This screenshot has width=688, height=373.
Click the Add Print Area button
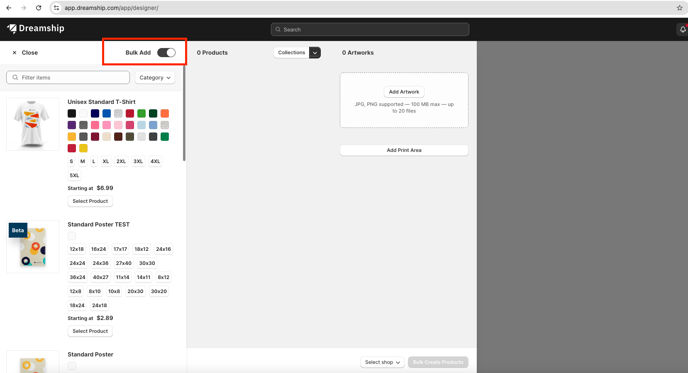404,150
